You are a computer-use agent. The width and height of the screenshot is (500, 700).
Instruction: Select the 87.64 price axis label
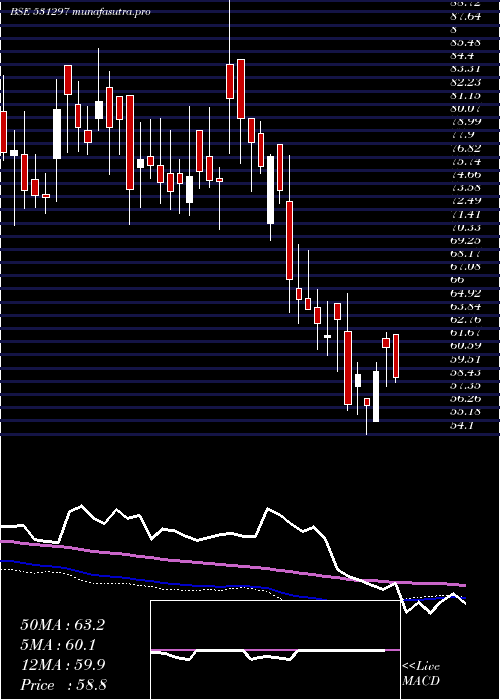tap(463, 16)
